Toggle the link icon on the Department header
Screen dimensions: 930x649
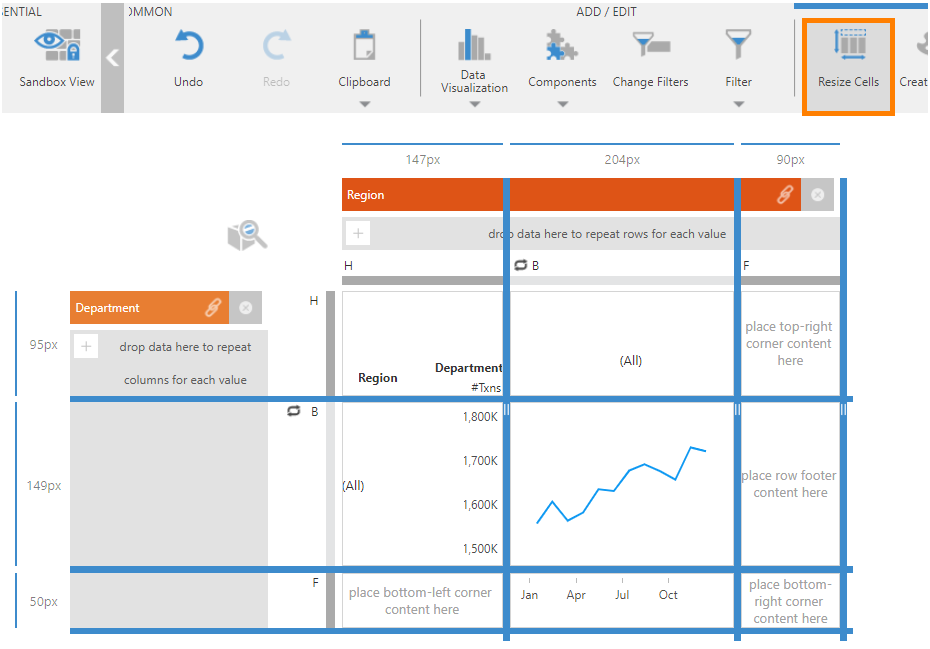tap(212, 307)
